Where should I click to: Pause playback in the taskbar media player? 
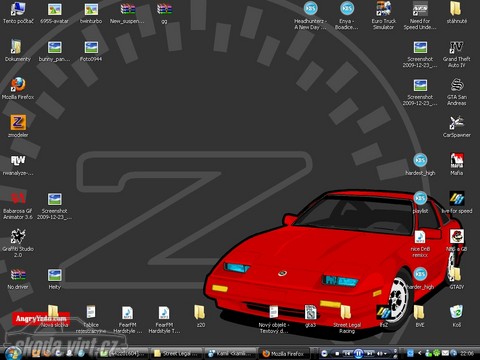tap(359, 353)
